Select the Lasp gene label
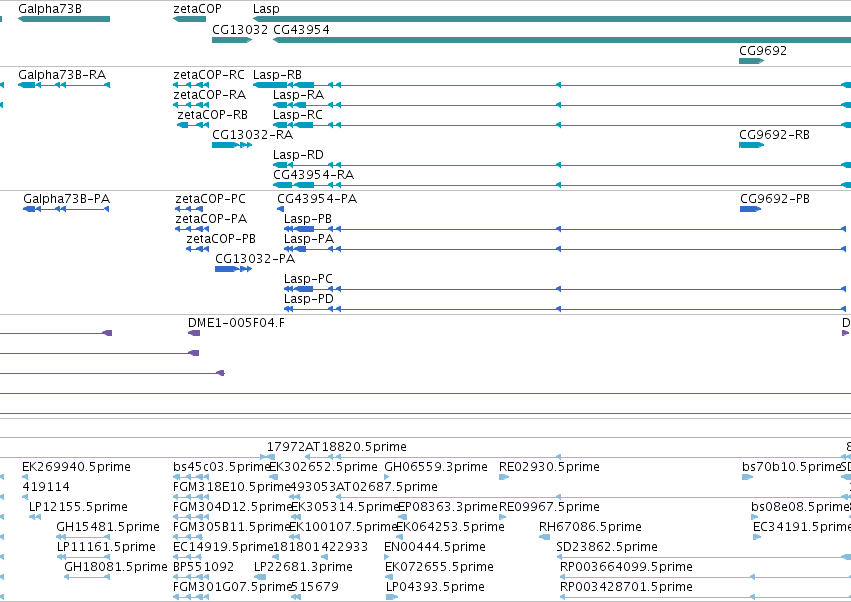Viewport: 851px width, 602px height. [x=266, y=9]
